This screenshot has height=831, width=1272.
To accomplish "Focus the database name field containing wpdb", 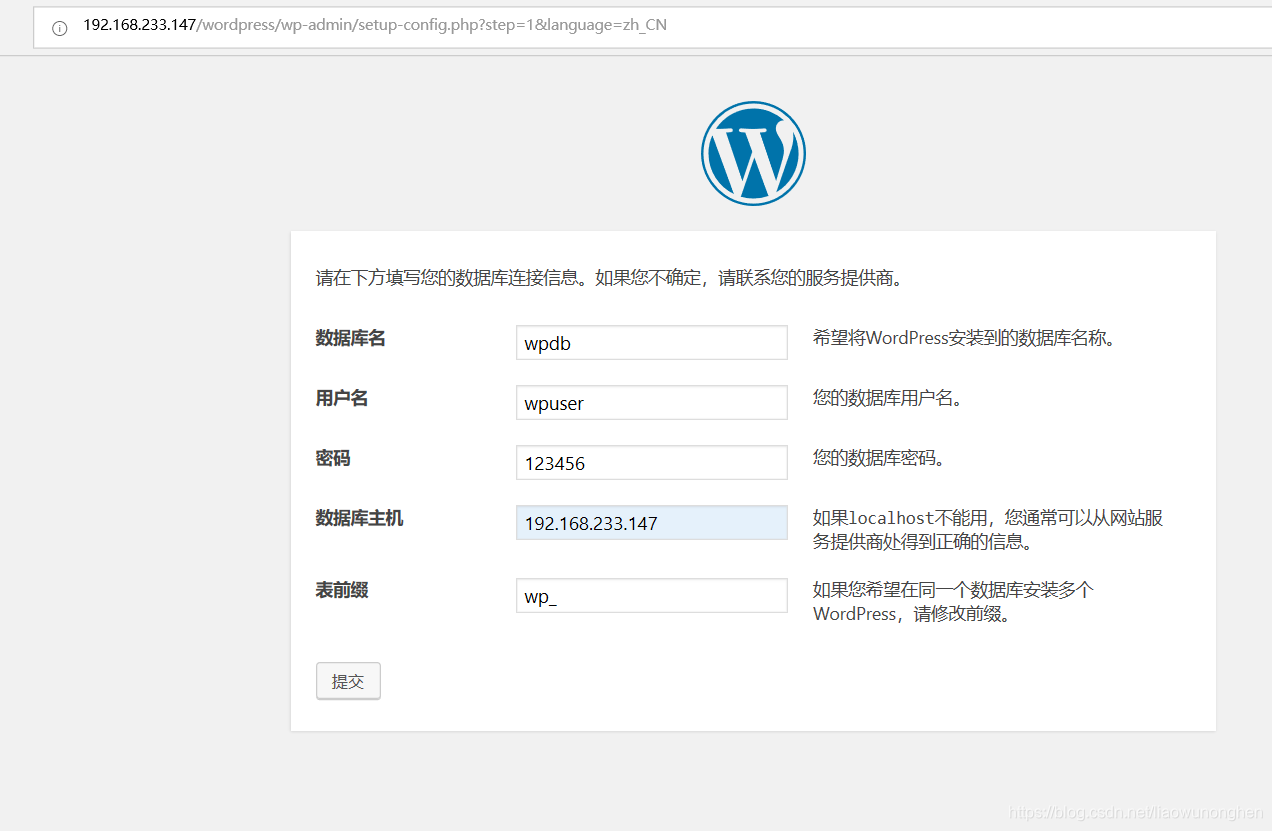I will point(652,342).
